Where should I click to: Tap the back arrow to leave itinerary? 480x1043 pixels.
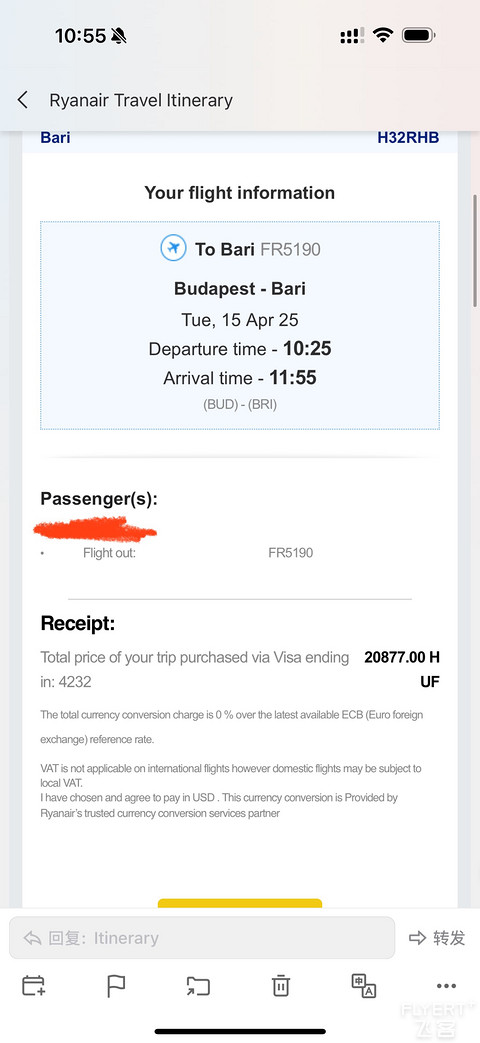pyautogui.click(x=23, y=100)
